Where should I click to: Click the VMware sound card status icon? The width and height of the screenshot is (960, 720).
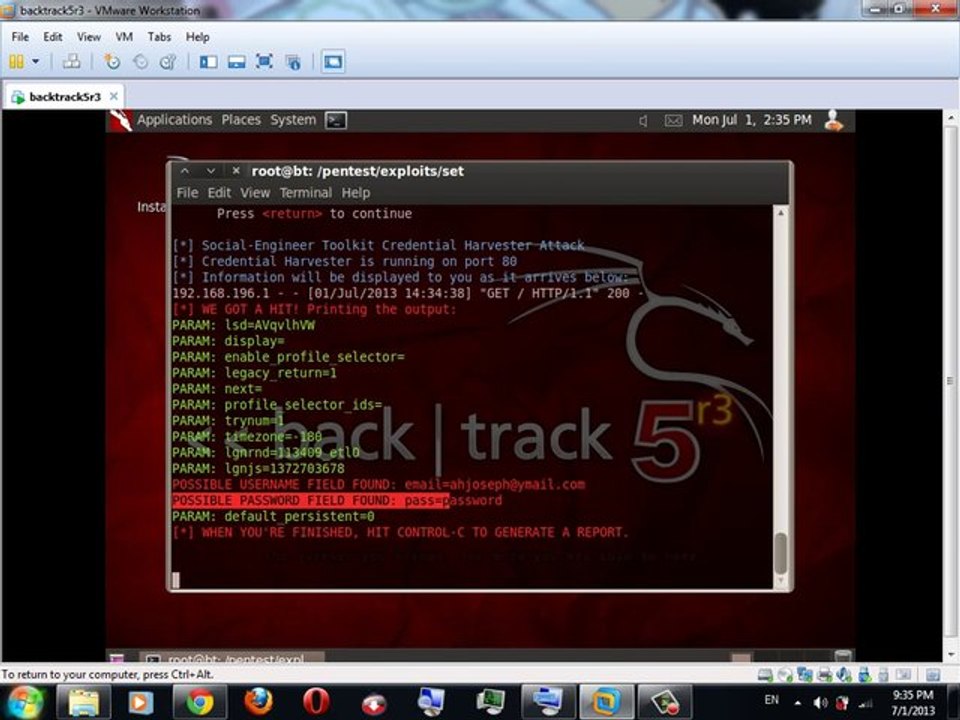click(x=844, y=675)
